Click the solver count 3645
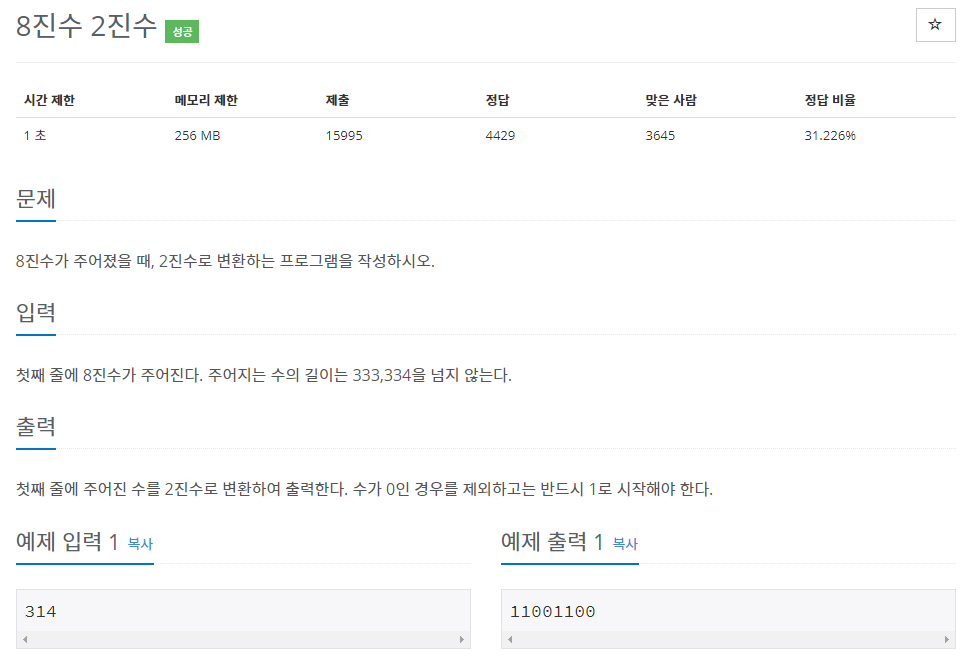This screenshot has width=968, height=672. (x=661, y=135)
